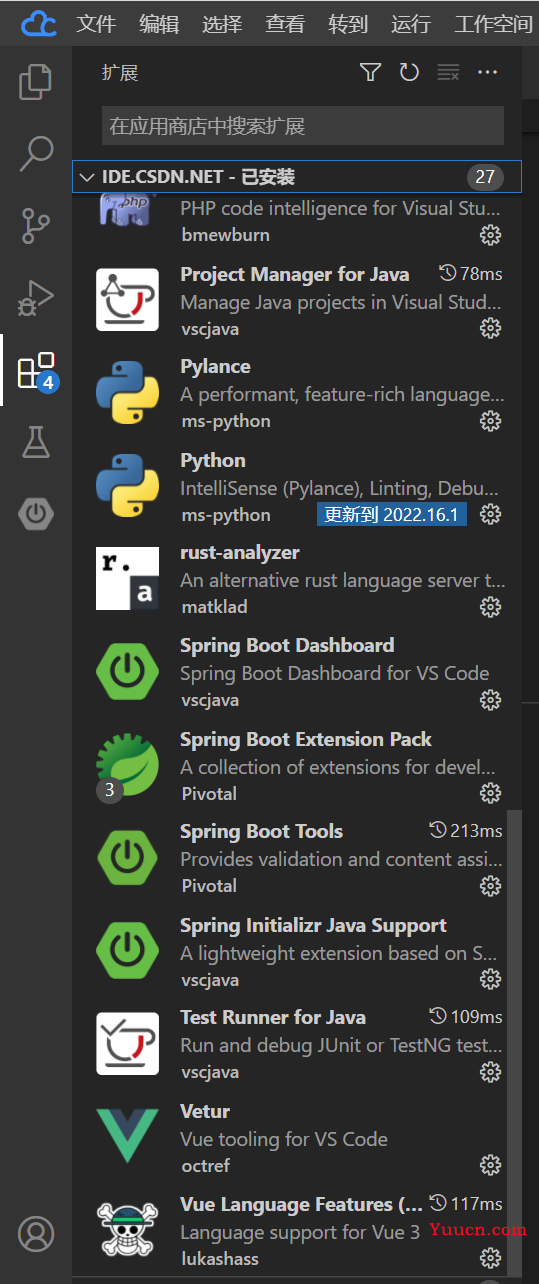Open the 转到 menu
The image size is (539, 1284).
348,24
